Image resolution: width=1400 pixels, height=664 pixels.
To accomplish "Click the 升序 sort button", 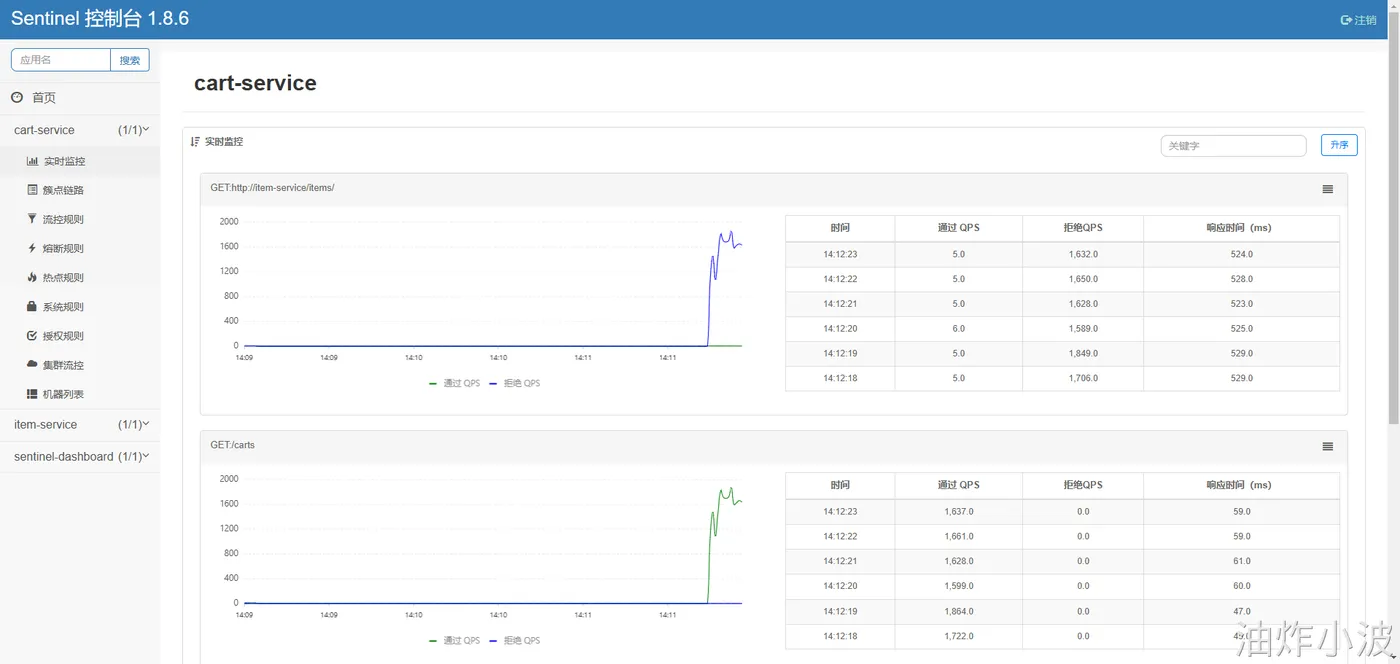I will (x=1339, y=145).
